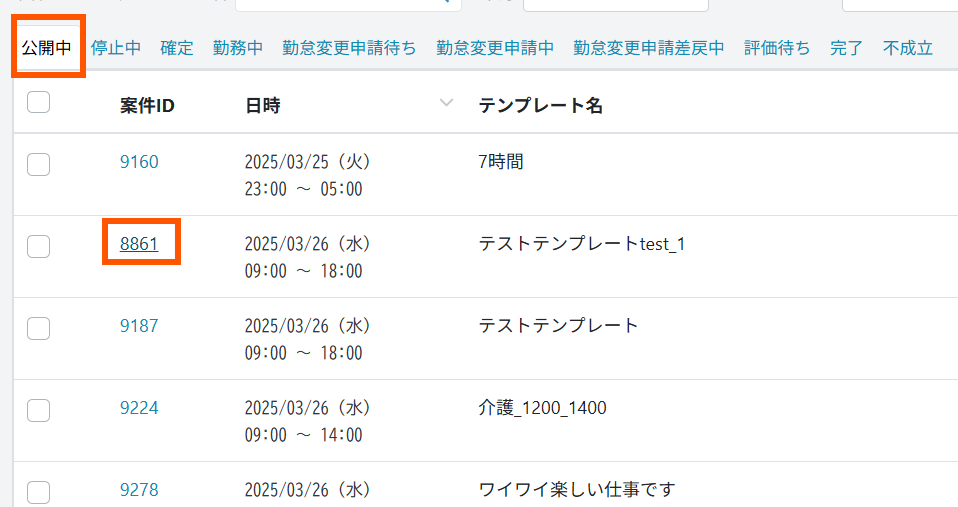Check the row checkbox for job 9160
Viewport: 958px width, 507px height.
tap(38, 165)
